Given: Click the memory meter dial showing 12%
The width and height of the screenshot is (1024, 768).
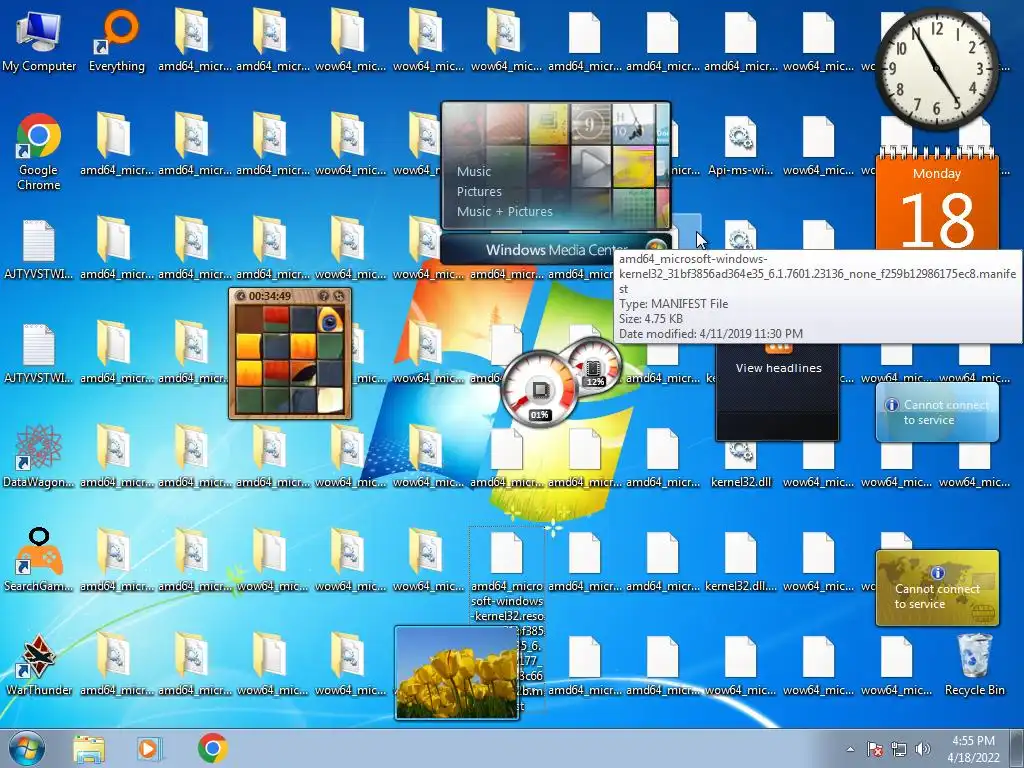Looking at the screenshot, I should (x=593, y=366).
